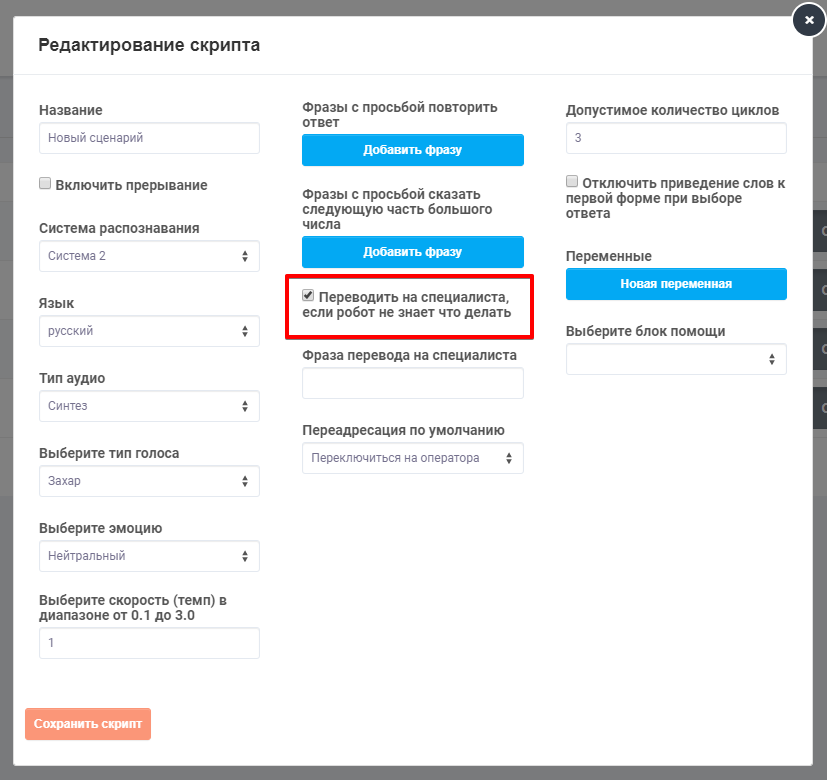Save script with 'Сохранить скрипт' button

(88, 724)
